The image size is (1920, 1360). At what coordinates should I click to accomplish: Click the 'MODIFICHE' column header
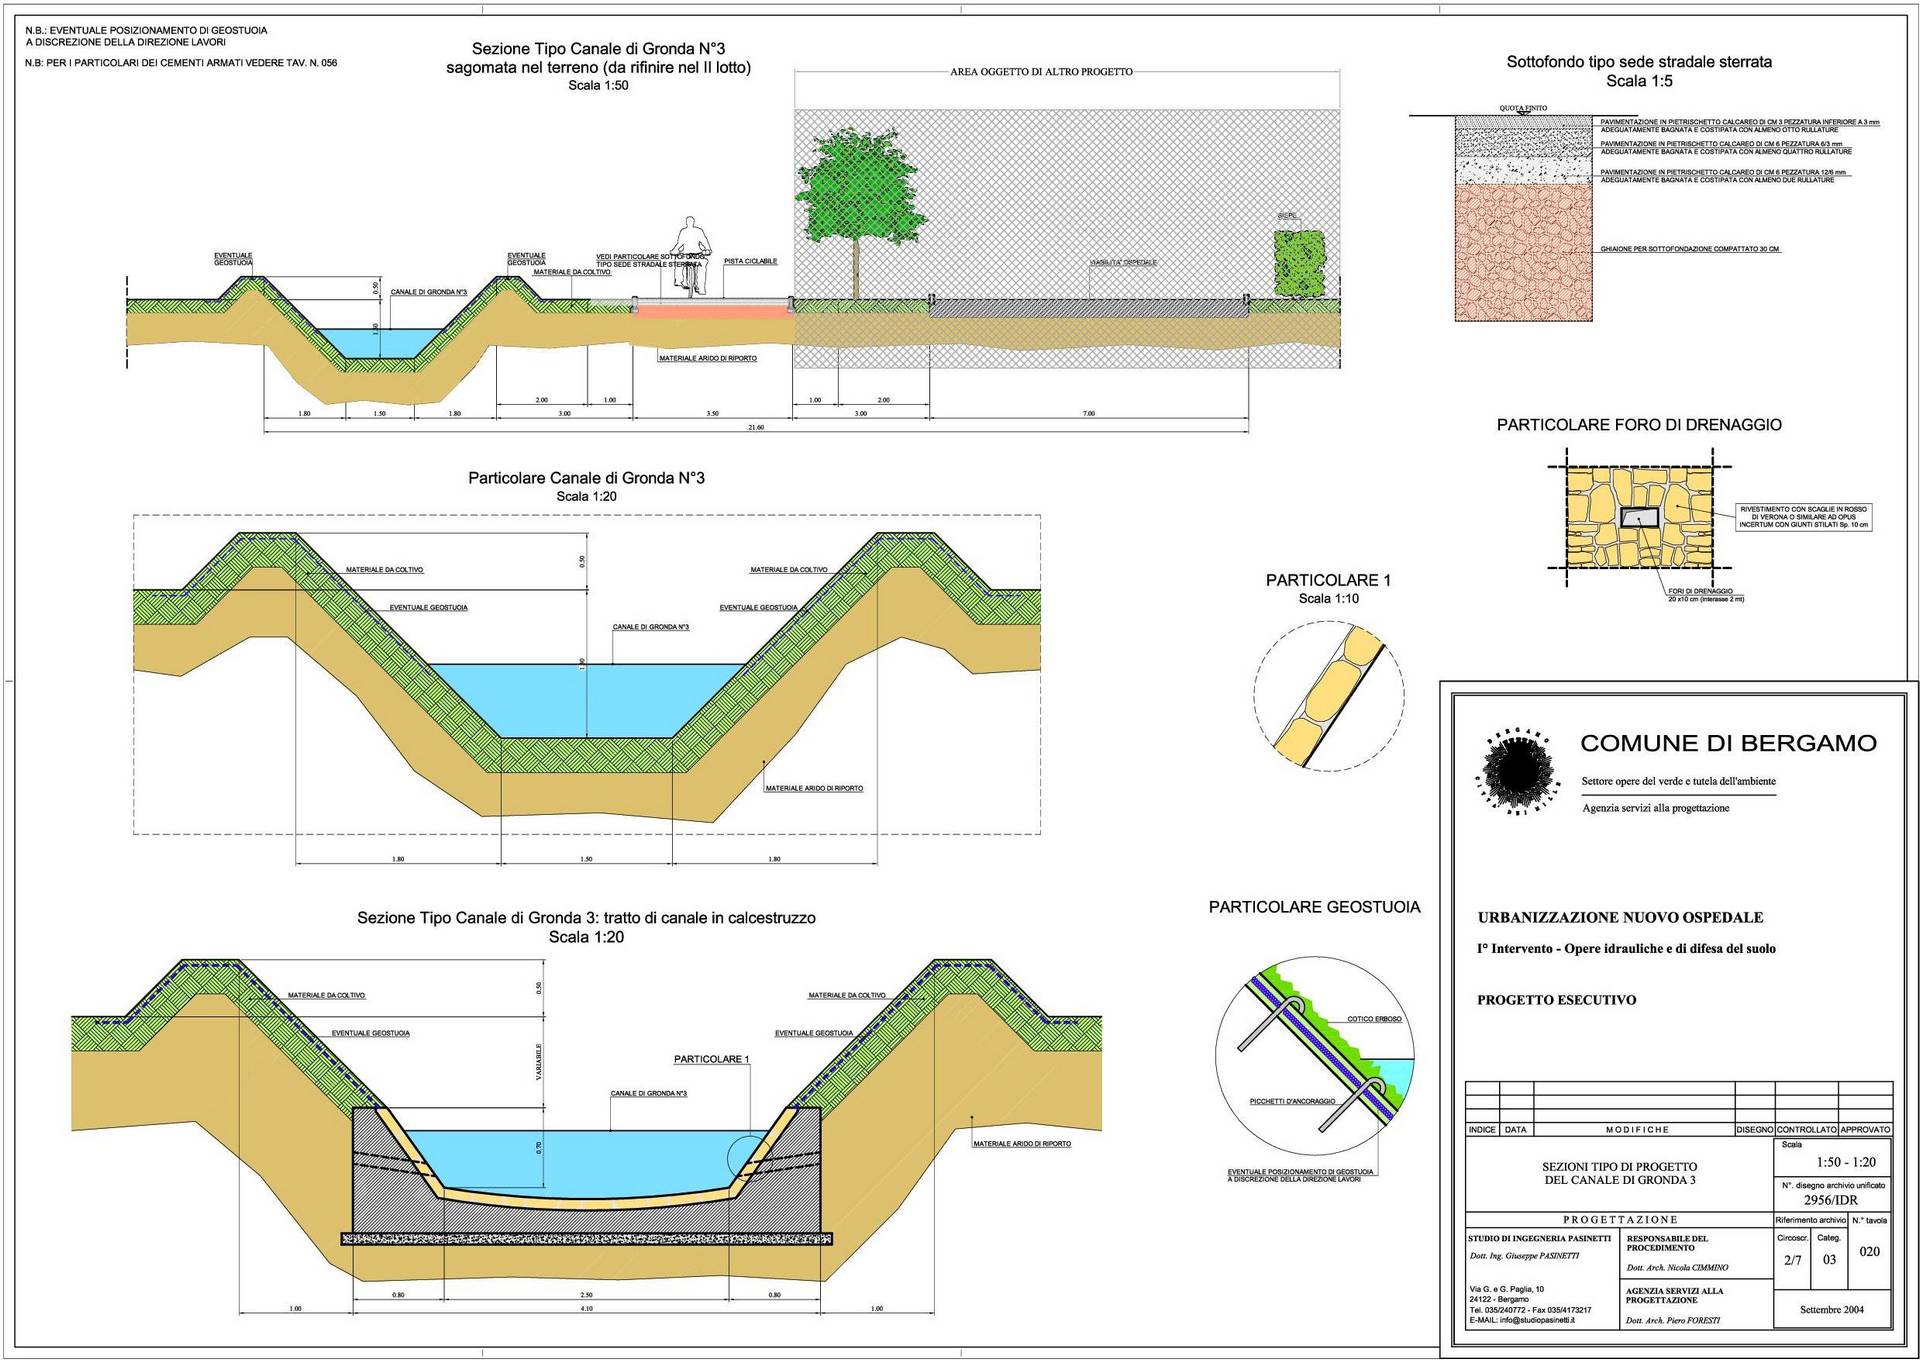coord(1637,1130)
